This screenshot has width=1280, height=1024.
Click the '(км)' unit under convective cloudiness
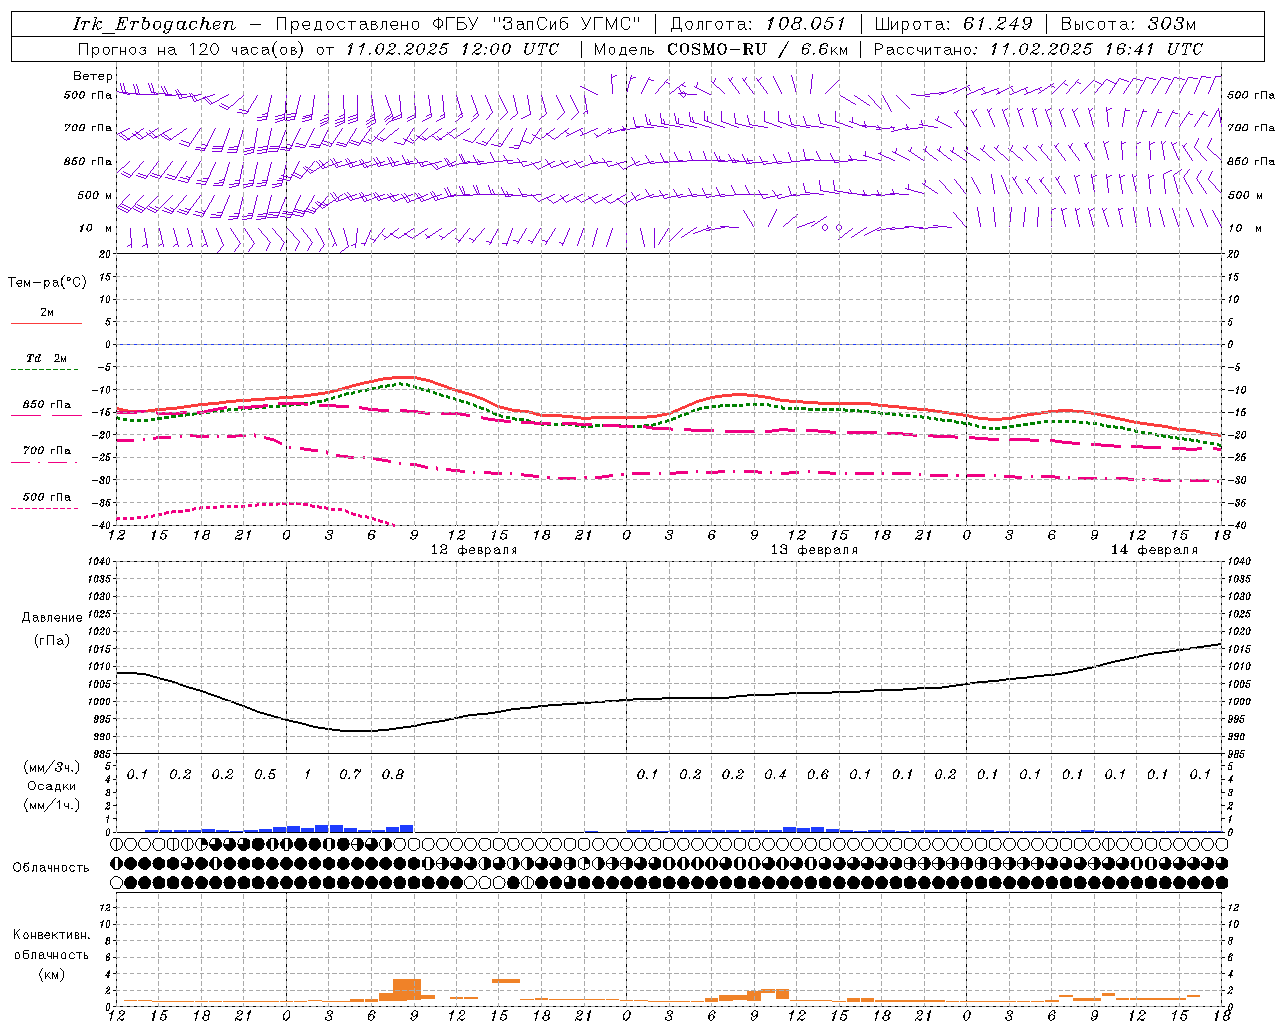coord(51,974)
